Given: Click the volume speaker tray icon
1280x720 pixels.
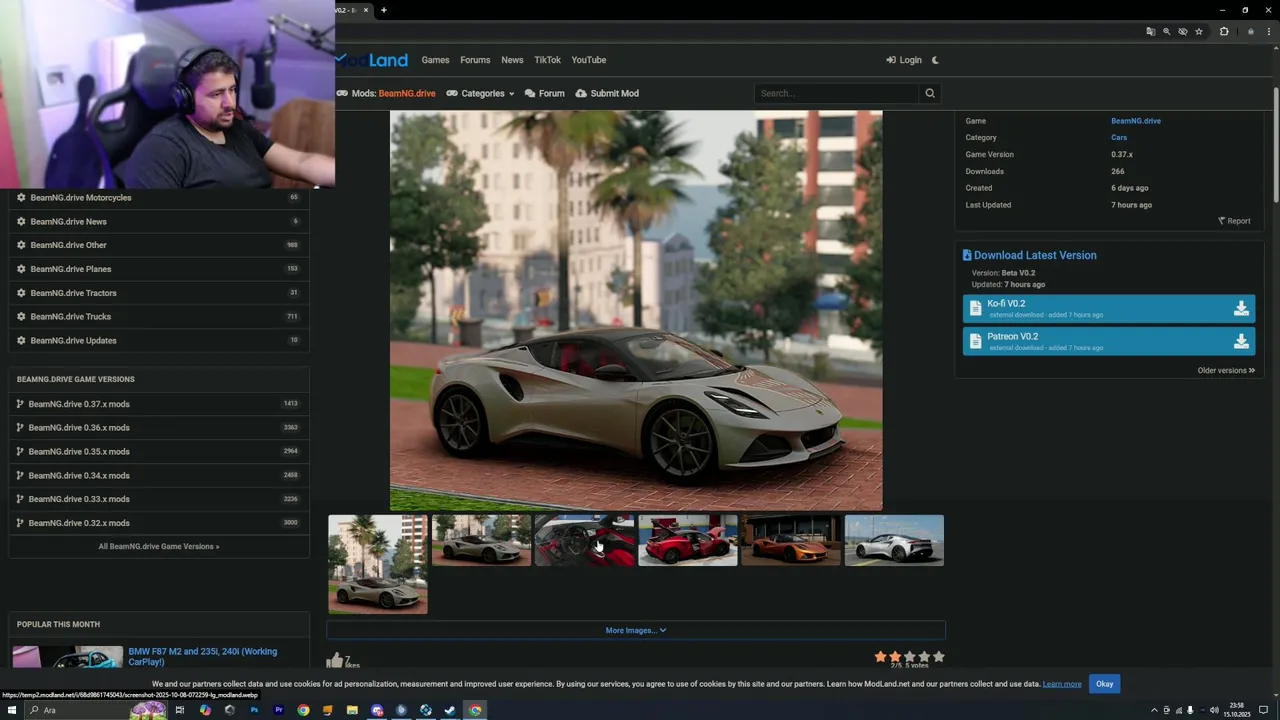Looking at the screenshot, I should (x=1214, y=710).
